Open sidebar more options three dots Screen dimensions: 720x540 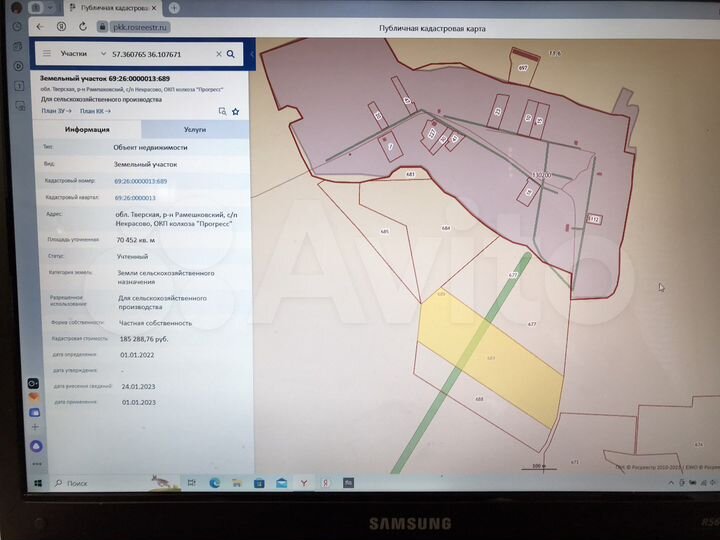[37, 464]
